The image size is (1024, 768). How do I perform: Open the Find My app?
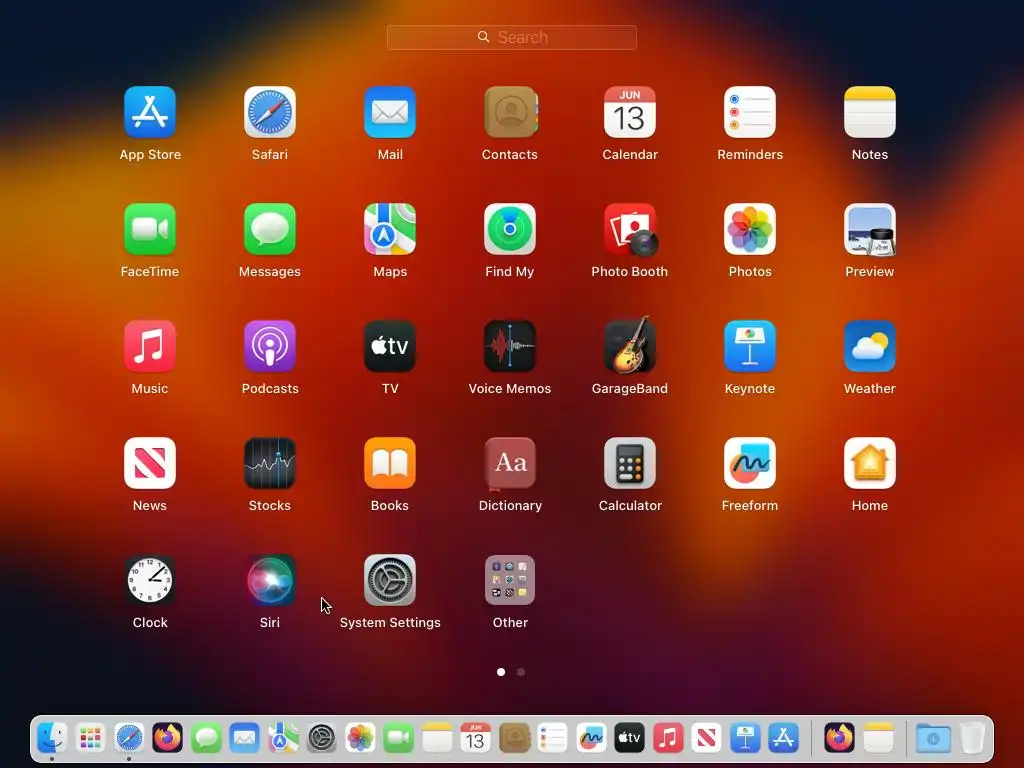pyautogui.click(x=510, y=229)
